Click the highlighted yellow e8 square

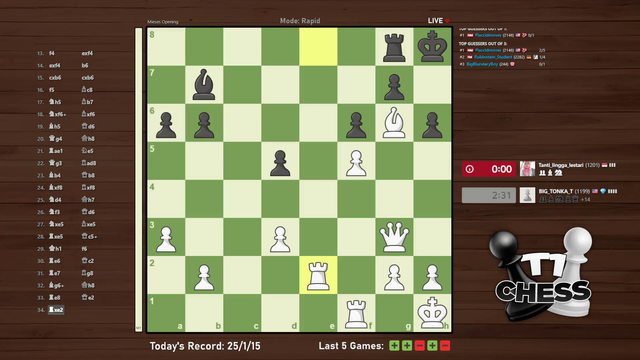coord(318,47)
